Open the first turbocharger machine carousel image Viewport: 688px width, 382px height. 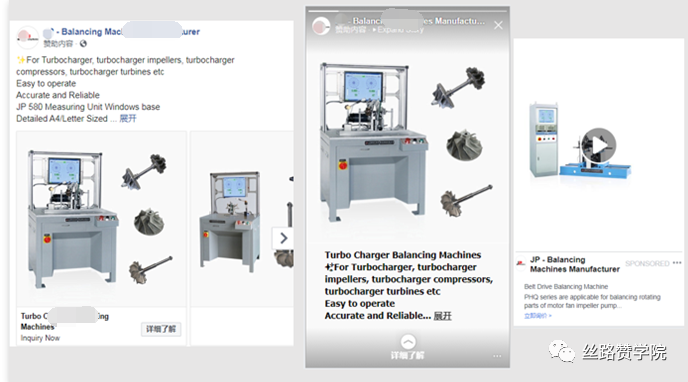click(x=101, y=219)
